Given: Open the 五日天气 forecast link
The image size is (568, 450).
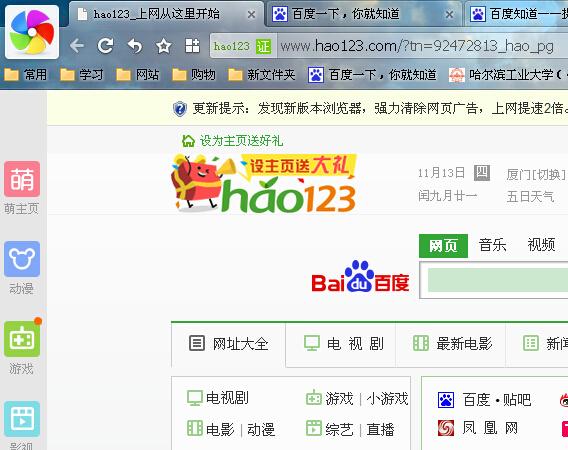Looking at the screenshot, I should [530, 197].
